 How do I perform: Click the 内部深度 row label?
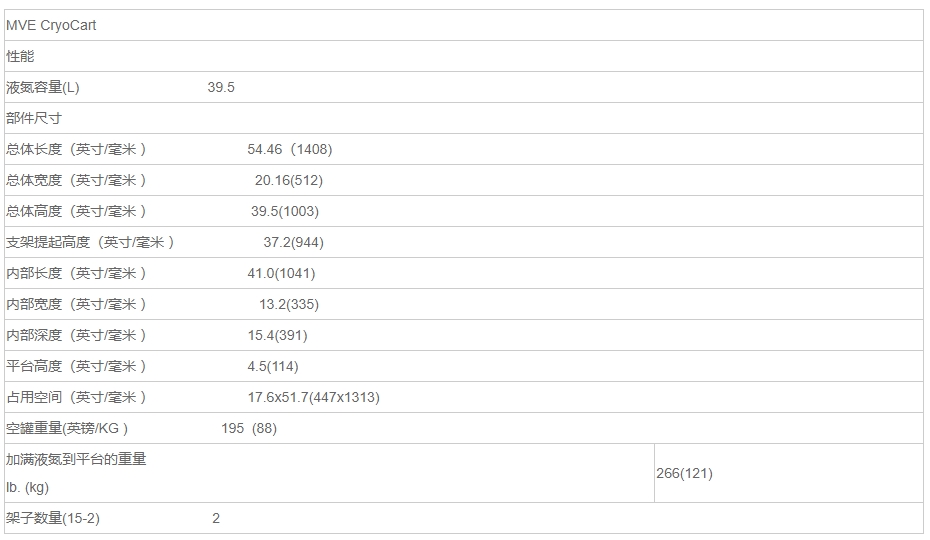click(x=76, y=335)
